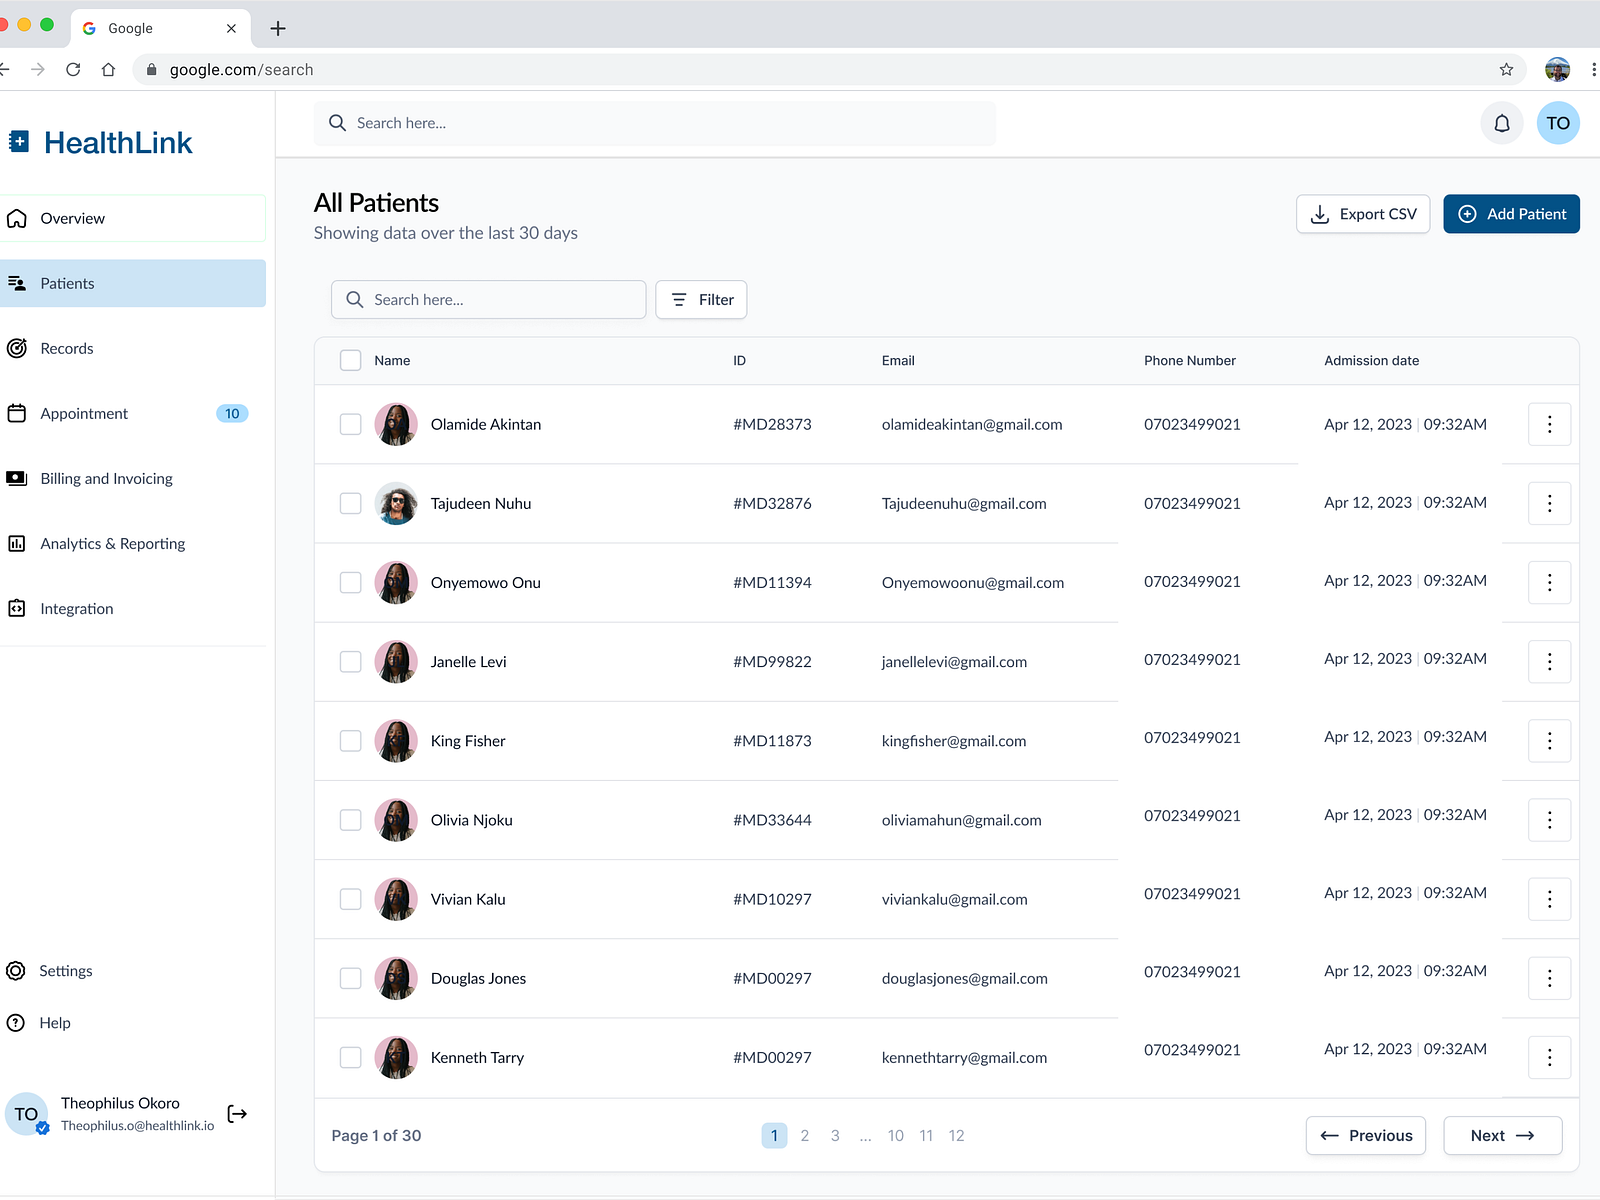Click the HealthLink logo
Screen dimensions: 1600x1200
pos(101,142)
